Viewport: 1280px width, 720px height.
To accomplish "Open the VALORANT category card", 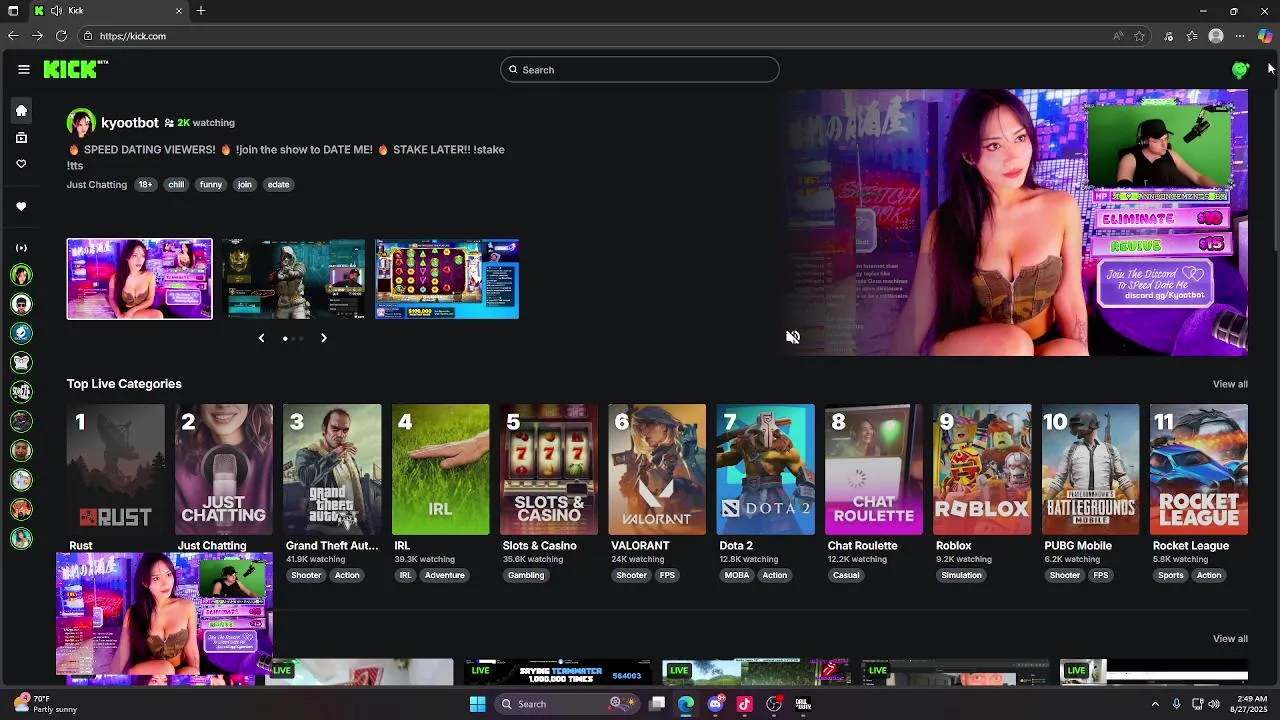I will point(657,469).
